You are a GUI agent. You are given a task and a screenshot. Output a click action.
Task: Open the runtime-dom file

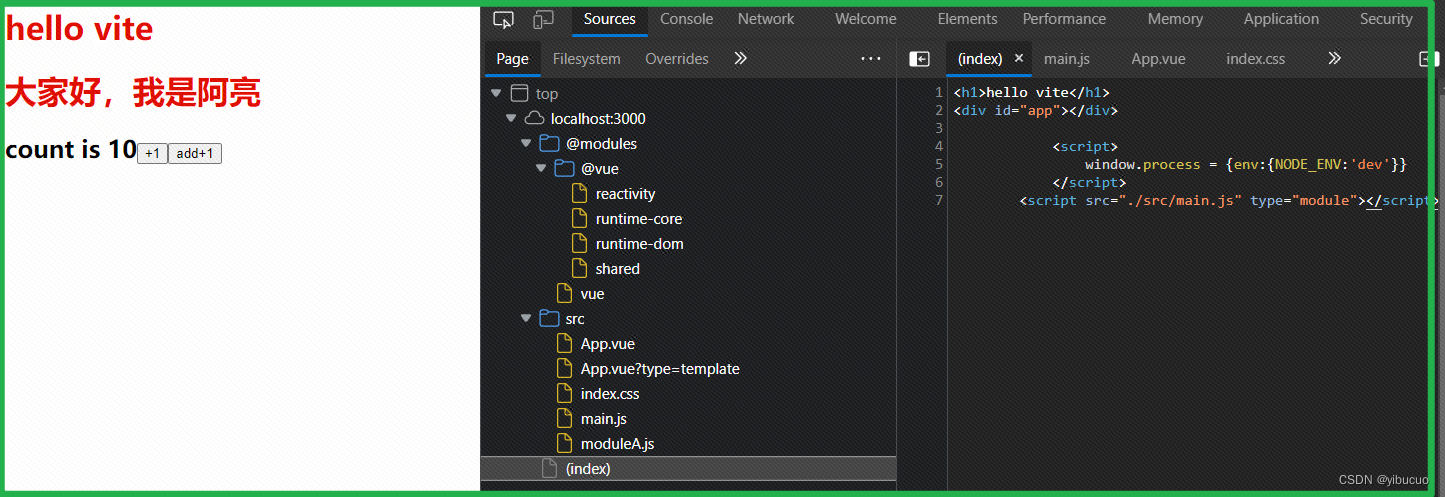tap(639, 244)
